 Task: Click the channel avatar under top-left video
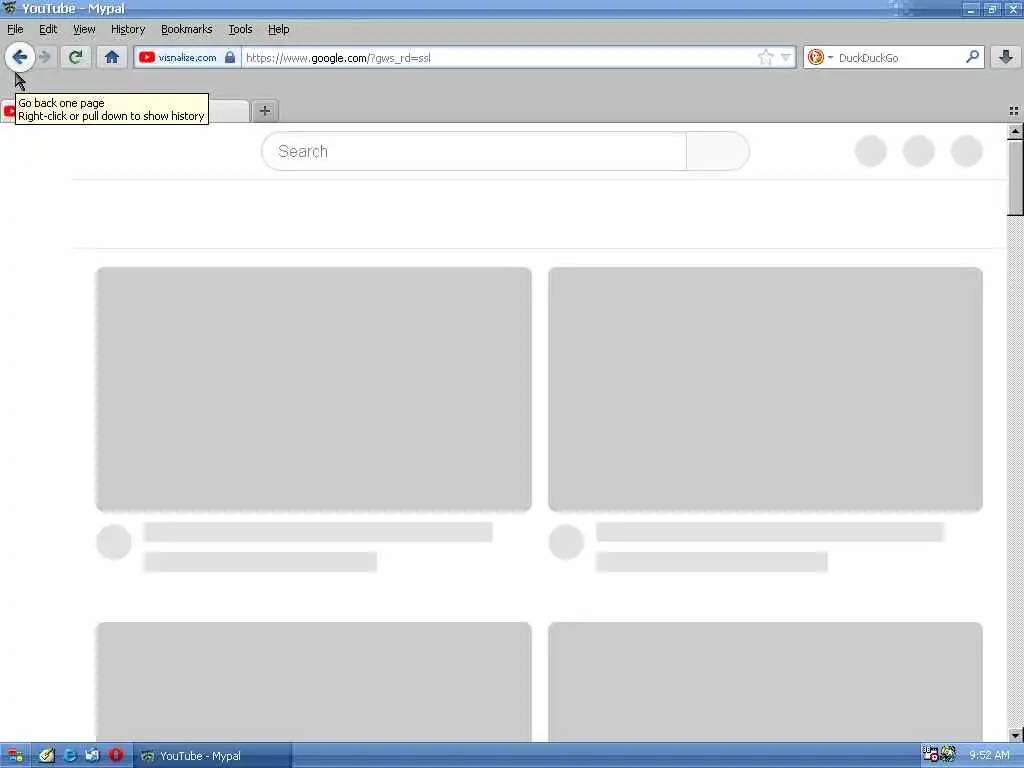click(x=114, y=542)
